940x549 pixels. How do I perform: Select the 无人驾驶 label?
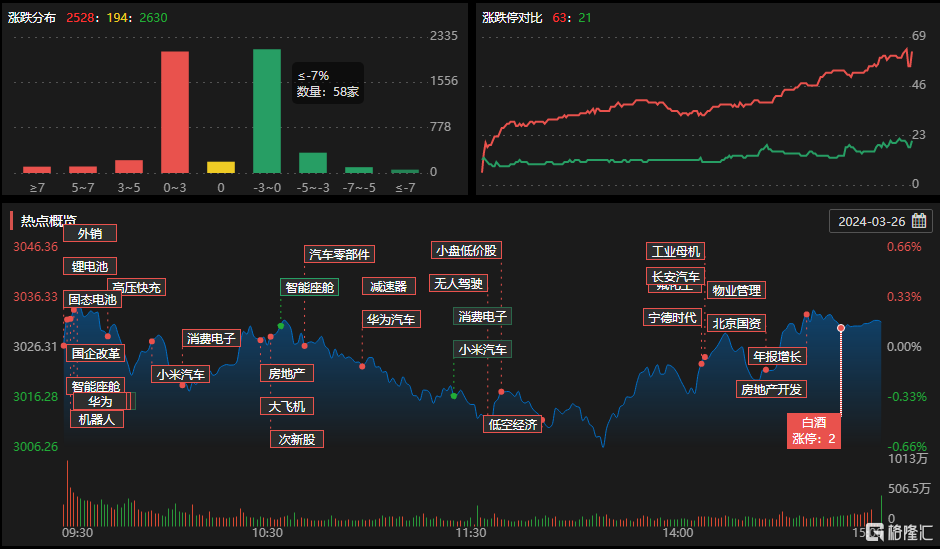[x=458, y=283]
